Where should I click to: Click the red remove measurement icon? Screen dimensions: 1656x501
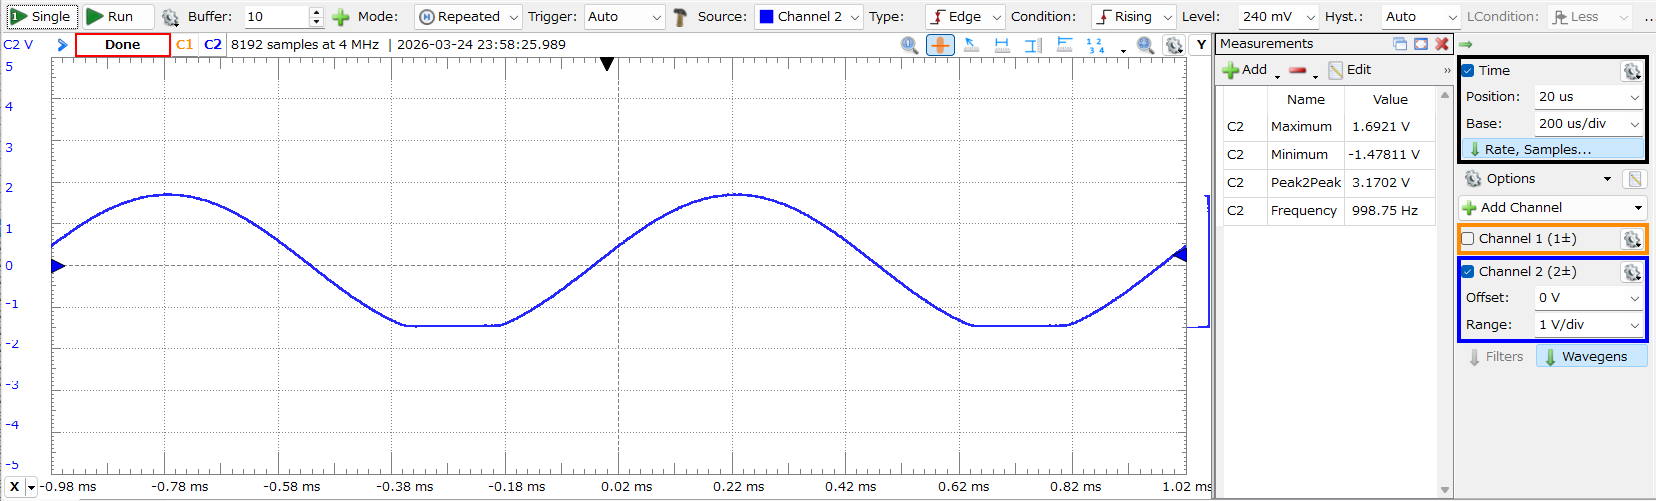pos(1298,70)
